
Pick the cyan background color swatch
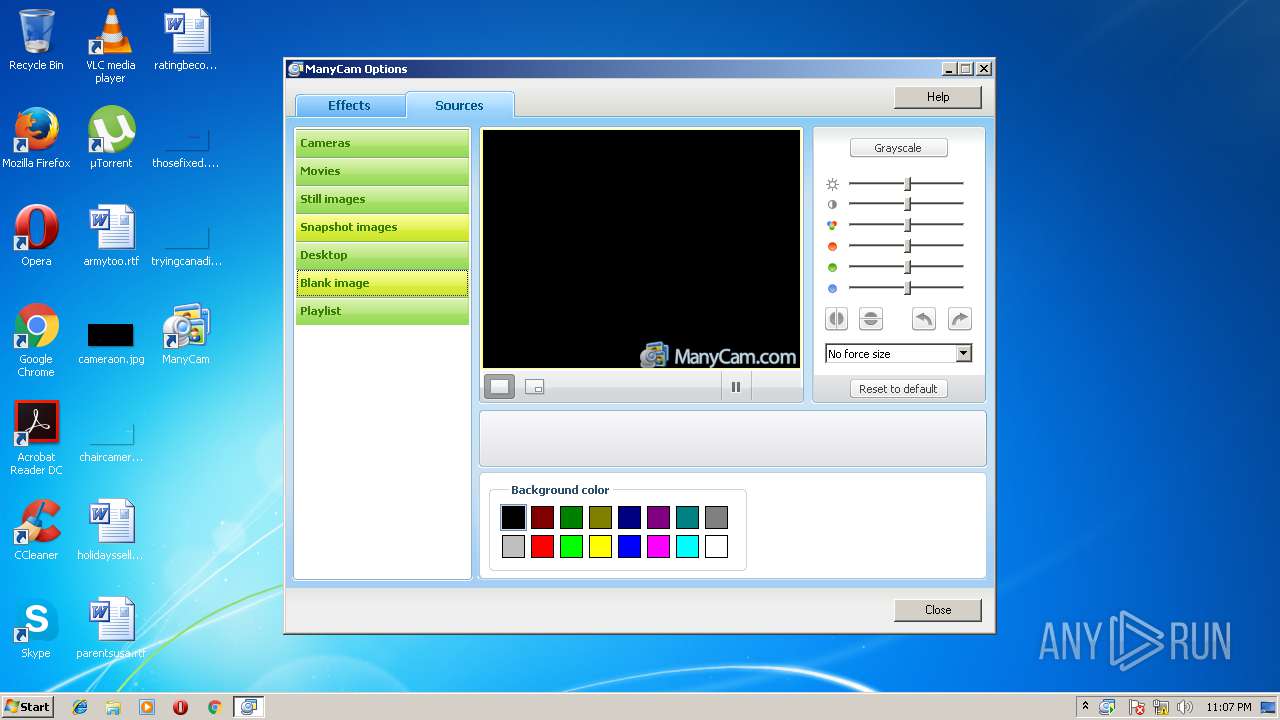687,546
